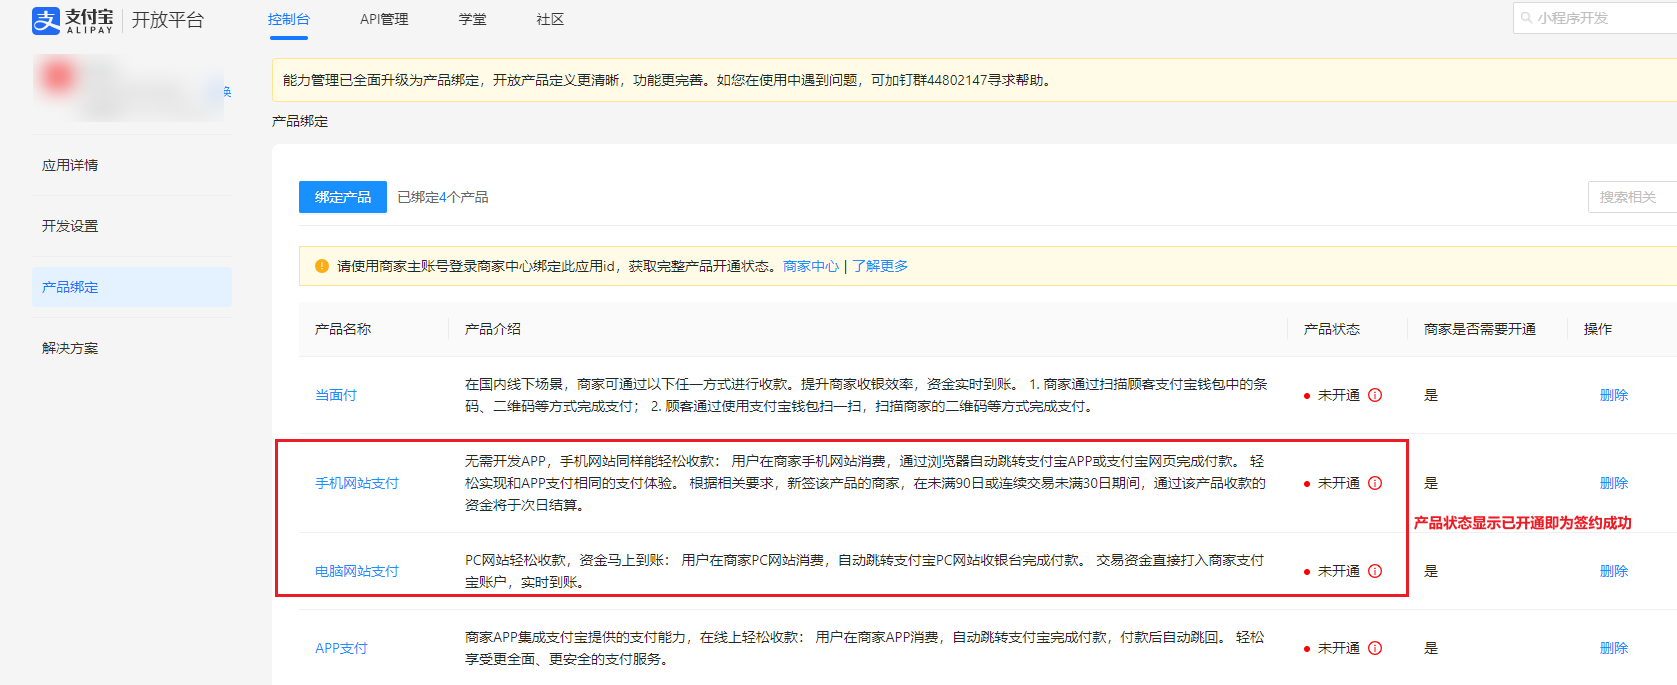Click info icon beside 当面付 status

1375,395
